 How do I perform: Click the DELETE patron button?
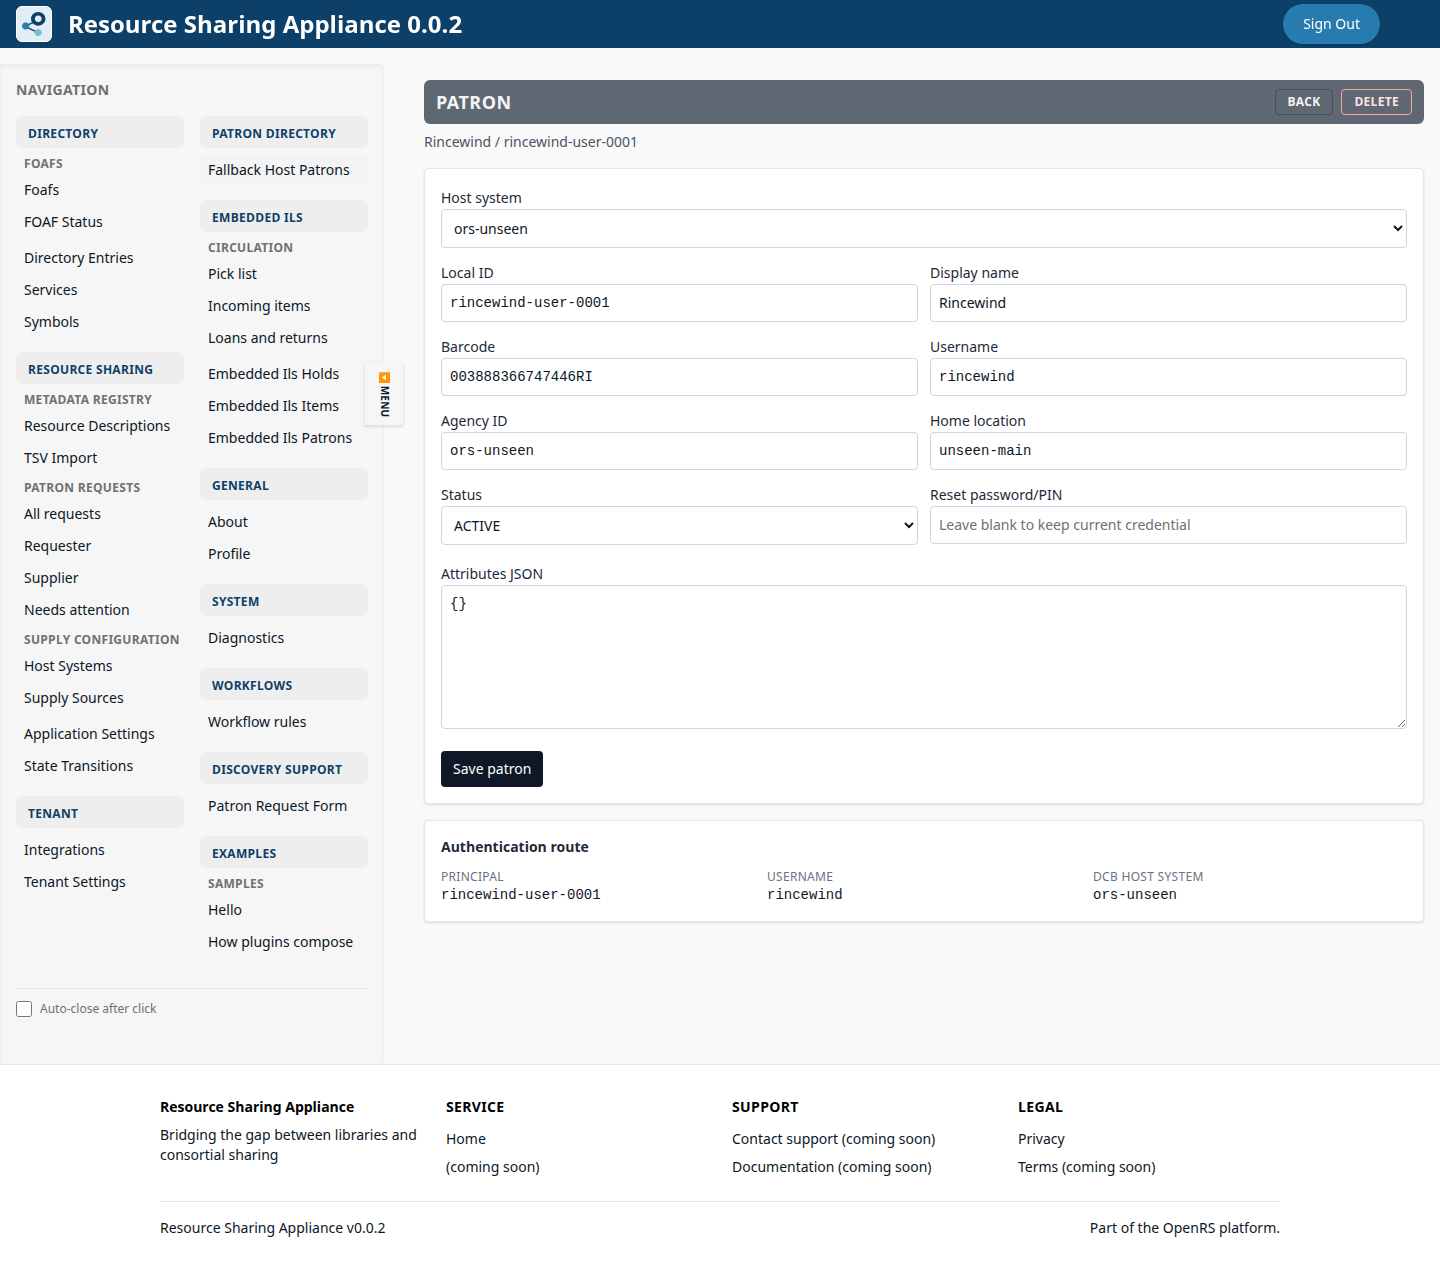[x=1376, y=102]
